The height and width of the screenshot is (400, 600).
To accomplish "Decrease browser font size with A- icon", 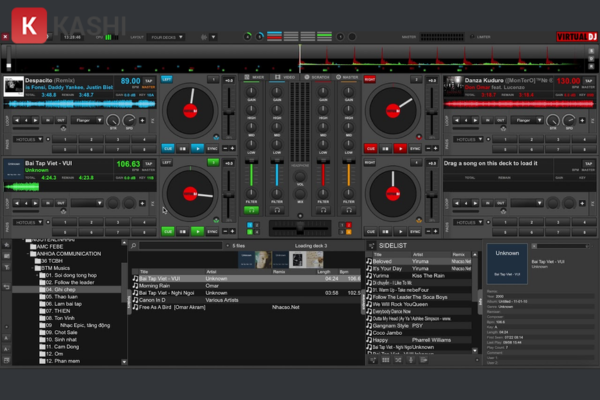I will tap(7, 349).
